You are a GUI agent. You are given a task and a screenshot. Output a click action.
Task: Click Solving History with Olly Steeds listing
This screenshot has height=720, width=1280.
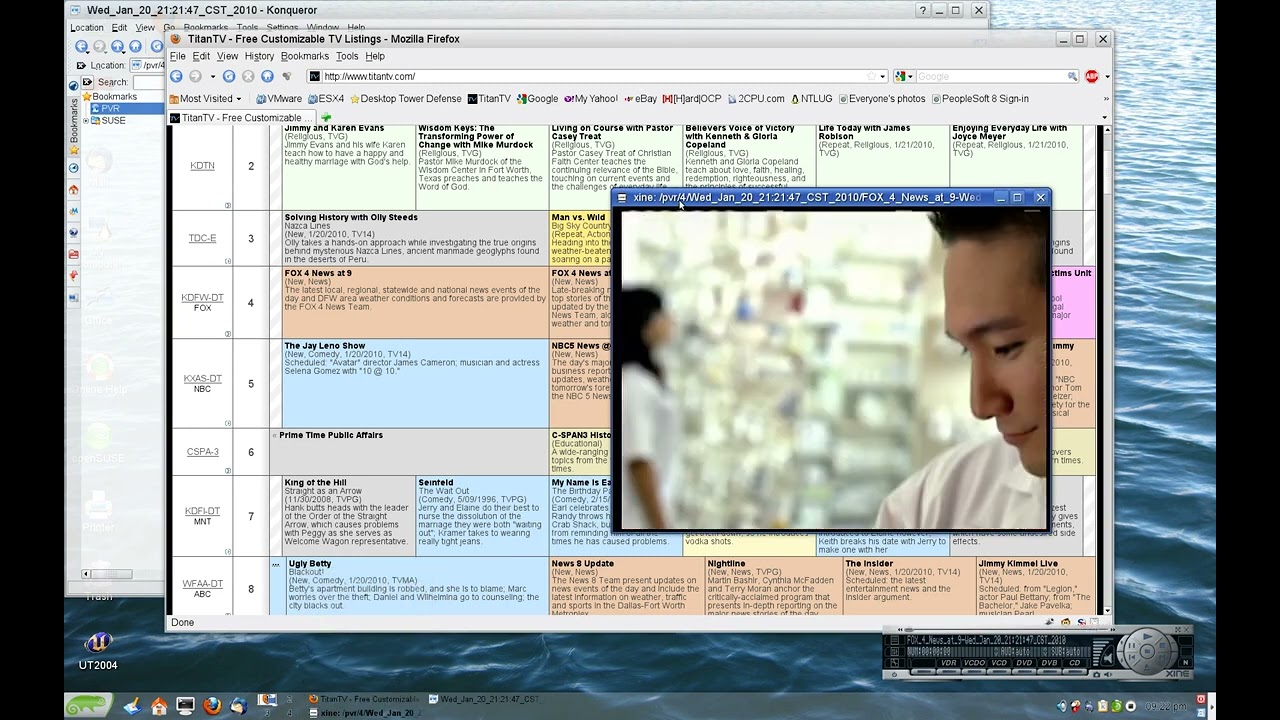(415, 238)
